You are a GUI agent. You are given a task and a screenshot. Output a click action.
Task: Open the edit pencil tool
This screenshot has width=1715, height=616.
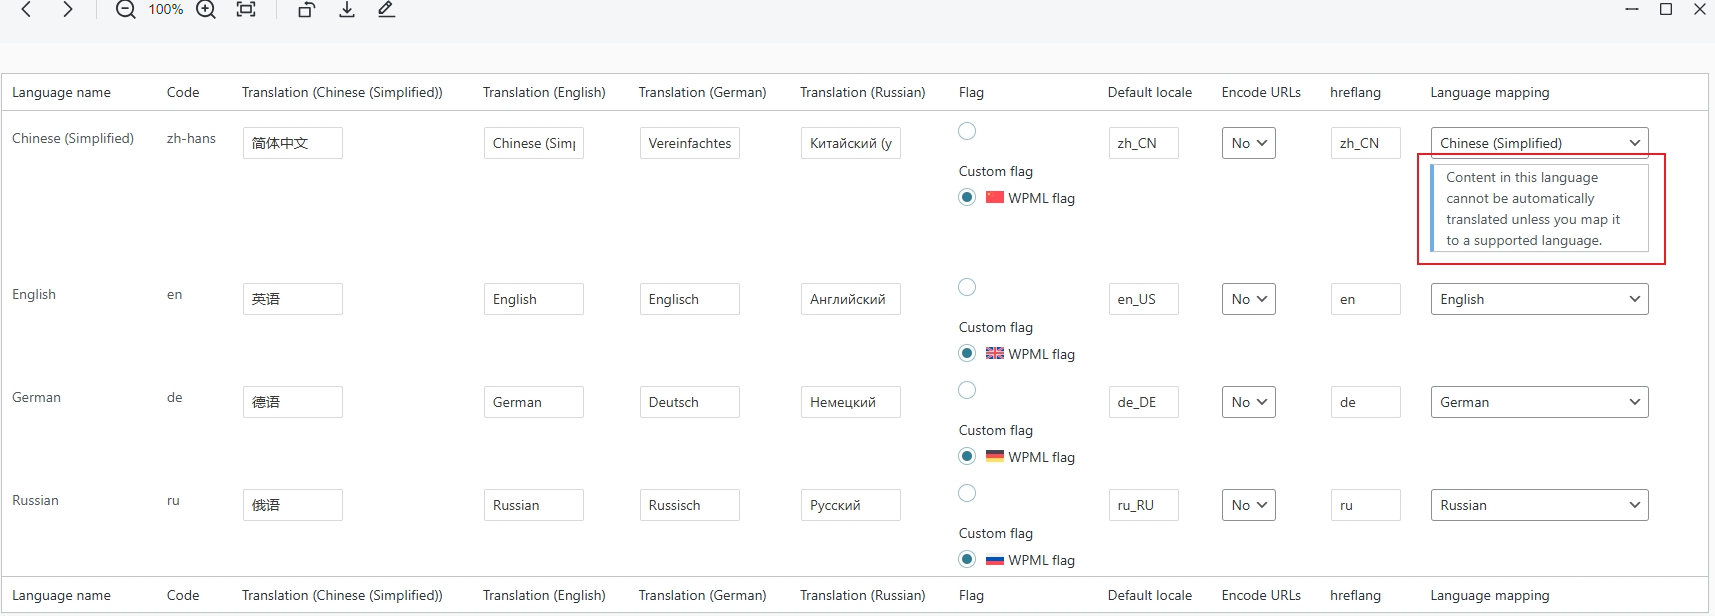(386, 10)
